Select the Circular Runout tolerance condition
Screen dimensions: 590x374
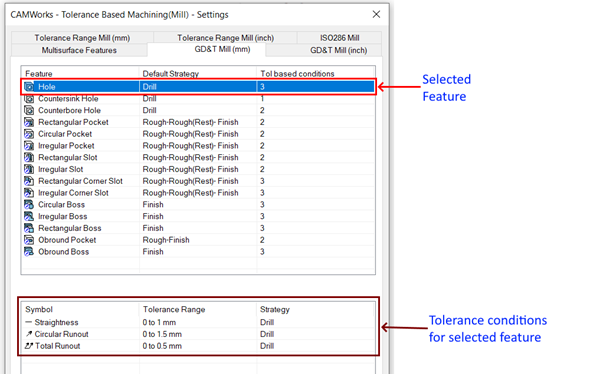(198, 334)
